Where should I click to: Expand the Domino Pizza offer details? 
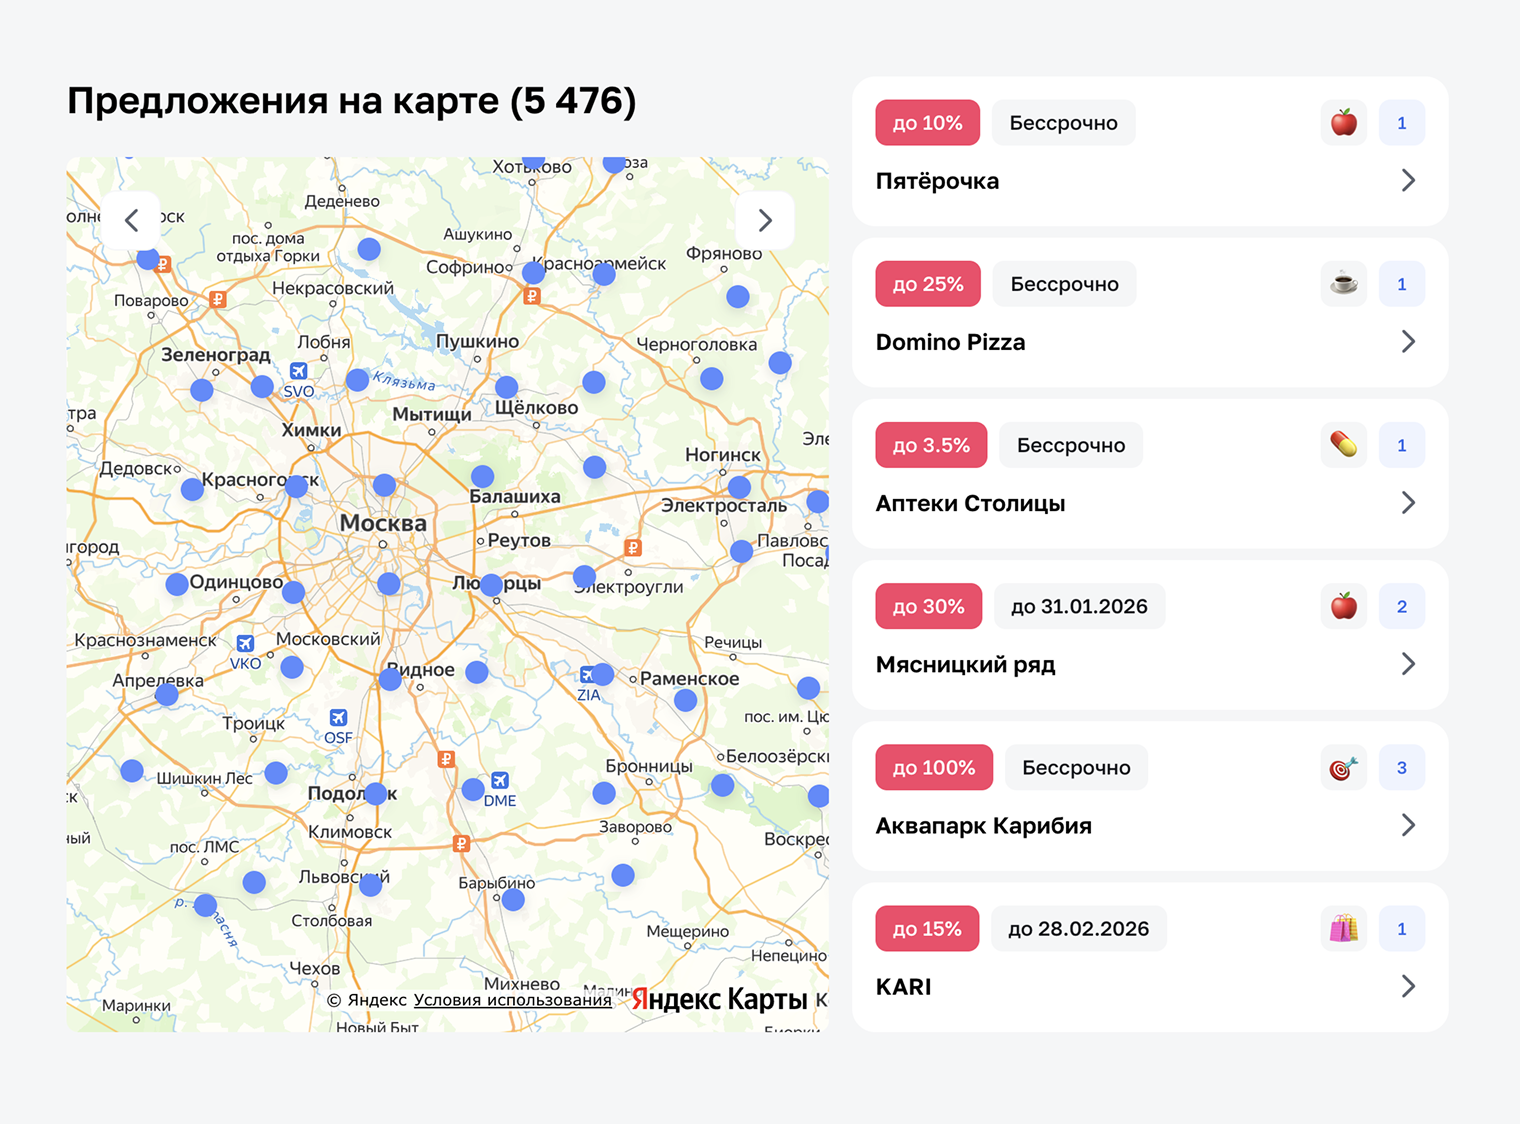click(x=1410, y=341)
